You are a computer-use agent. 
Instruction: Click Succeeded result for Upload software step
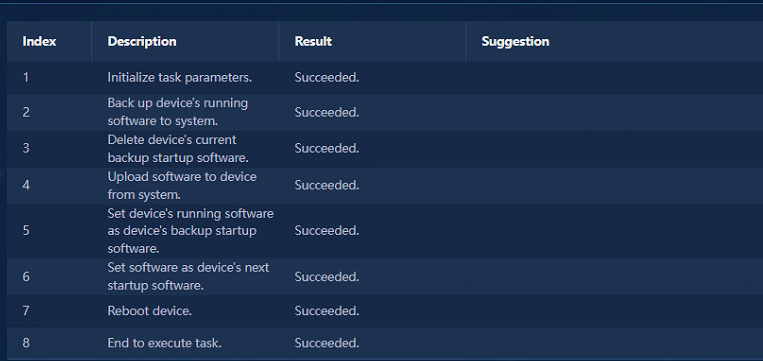[327, 185]
